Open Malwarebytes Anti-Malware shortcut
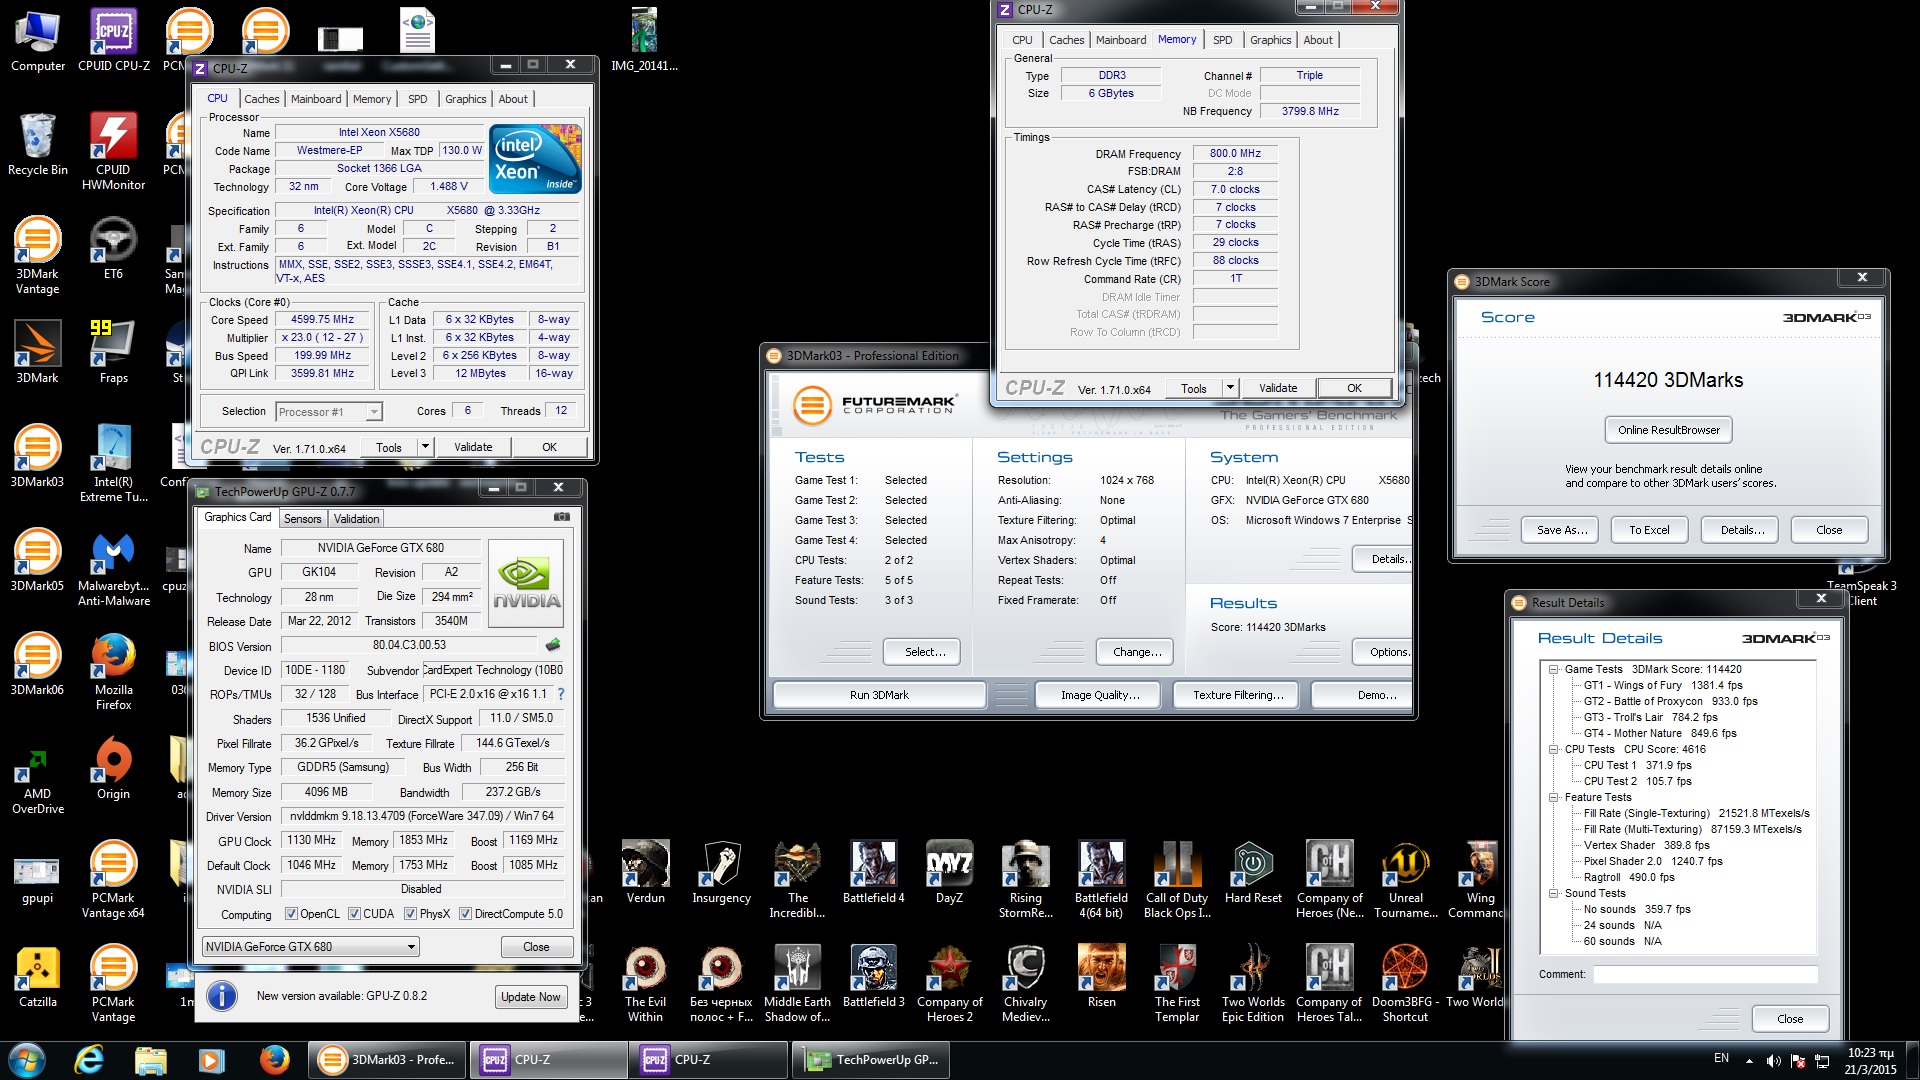The height and width of the screenshot is (1080, 1920). pos(114,568)
